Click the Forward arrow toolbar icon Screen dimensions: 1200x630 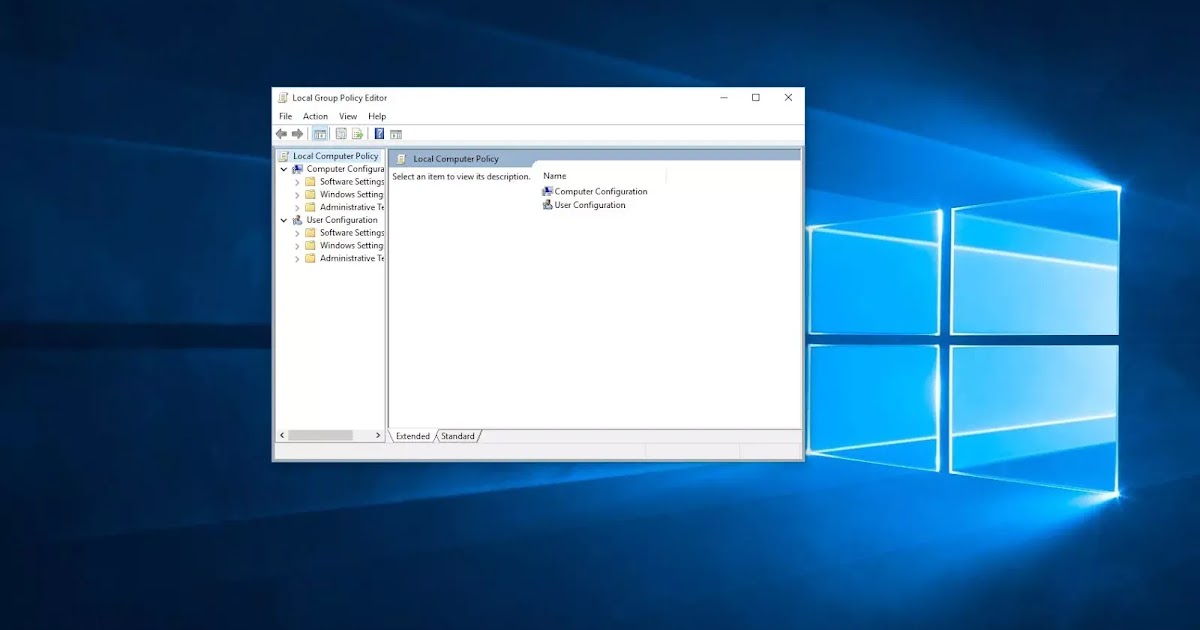[x=297, y=134]
